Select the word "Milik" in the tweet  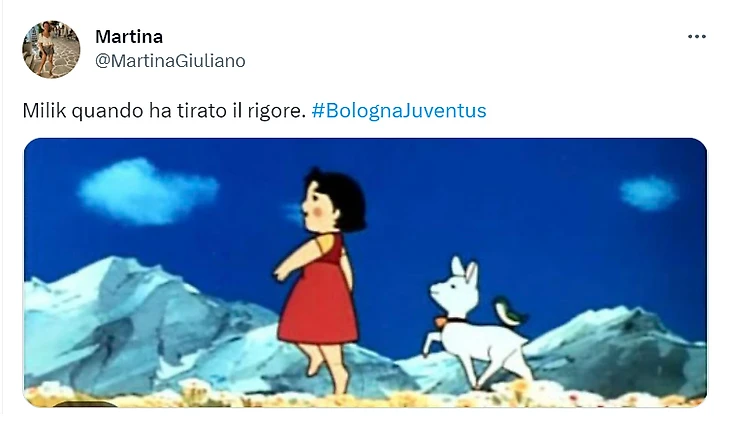tap(45, 111)
